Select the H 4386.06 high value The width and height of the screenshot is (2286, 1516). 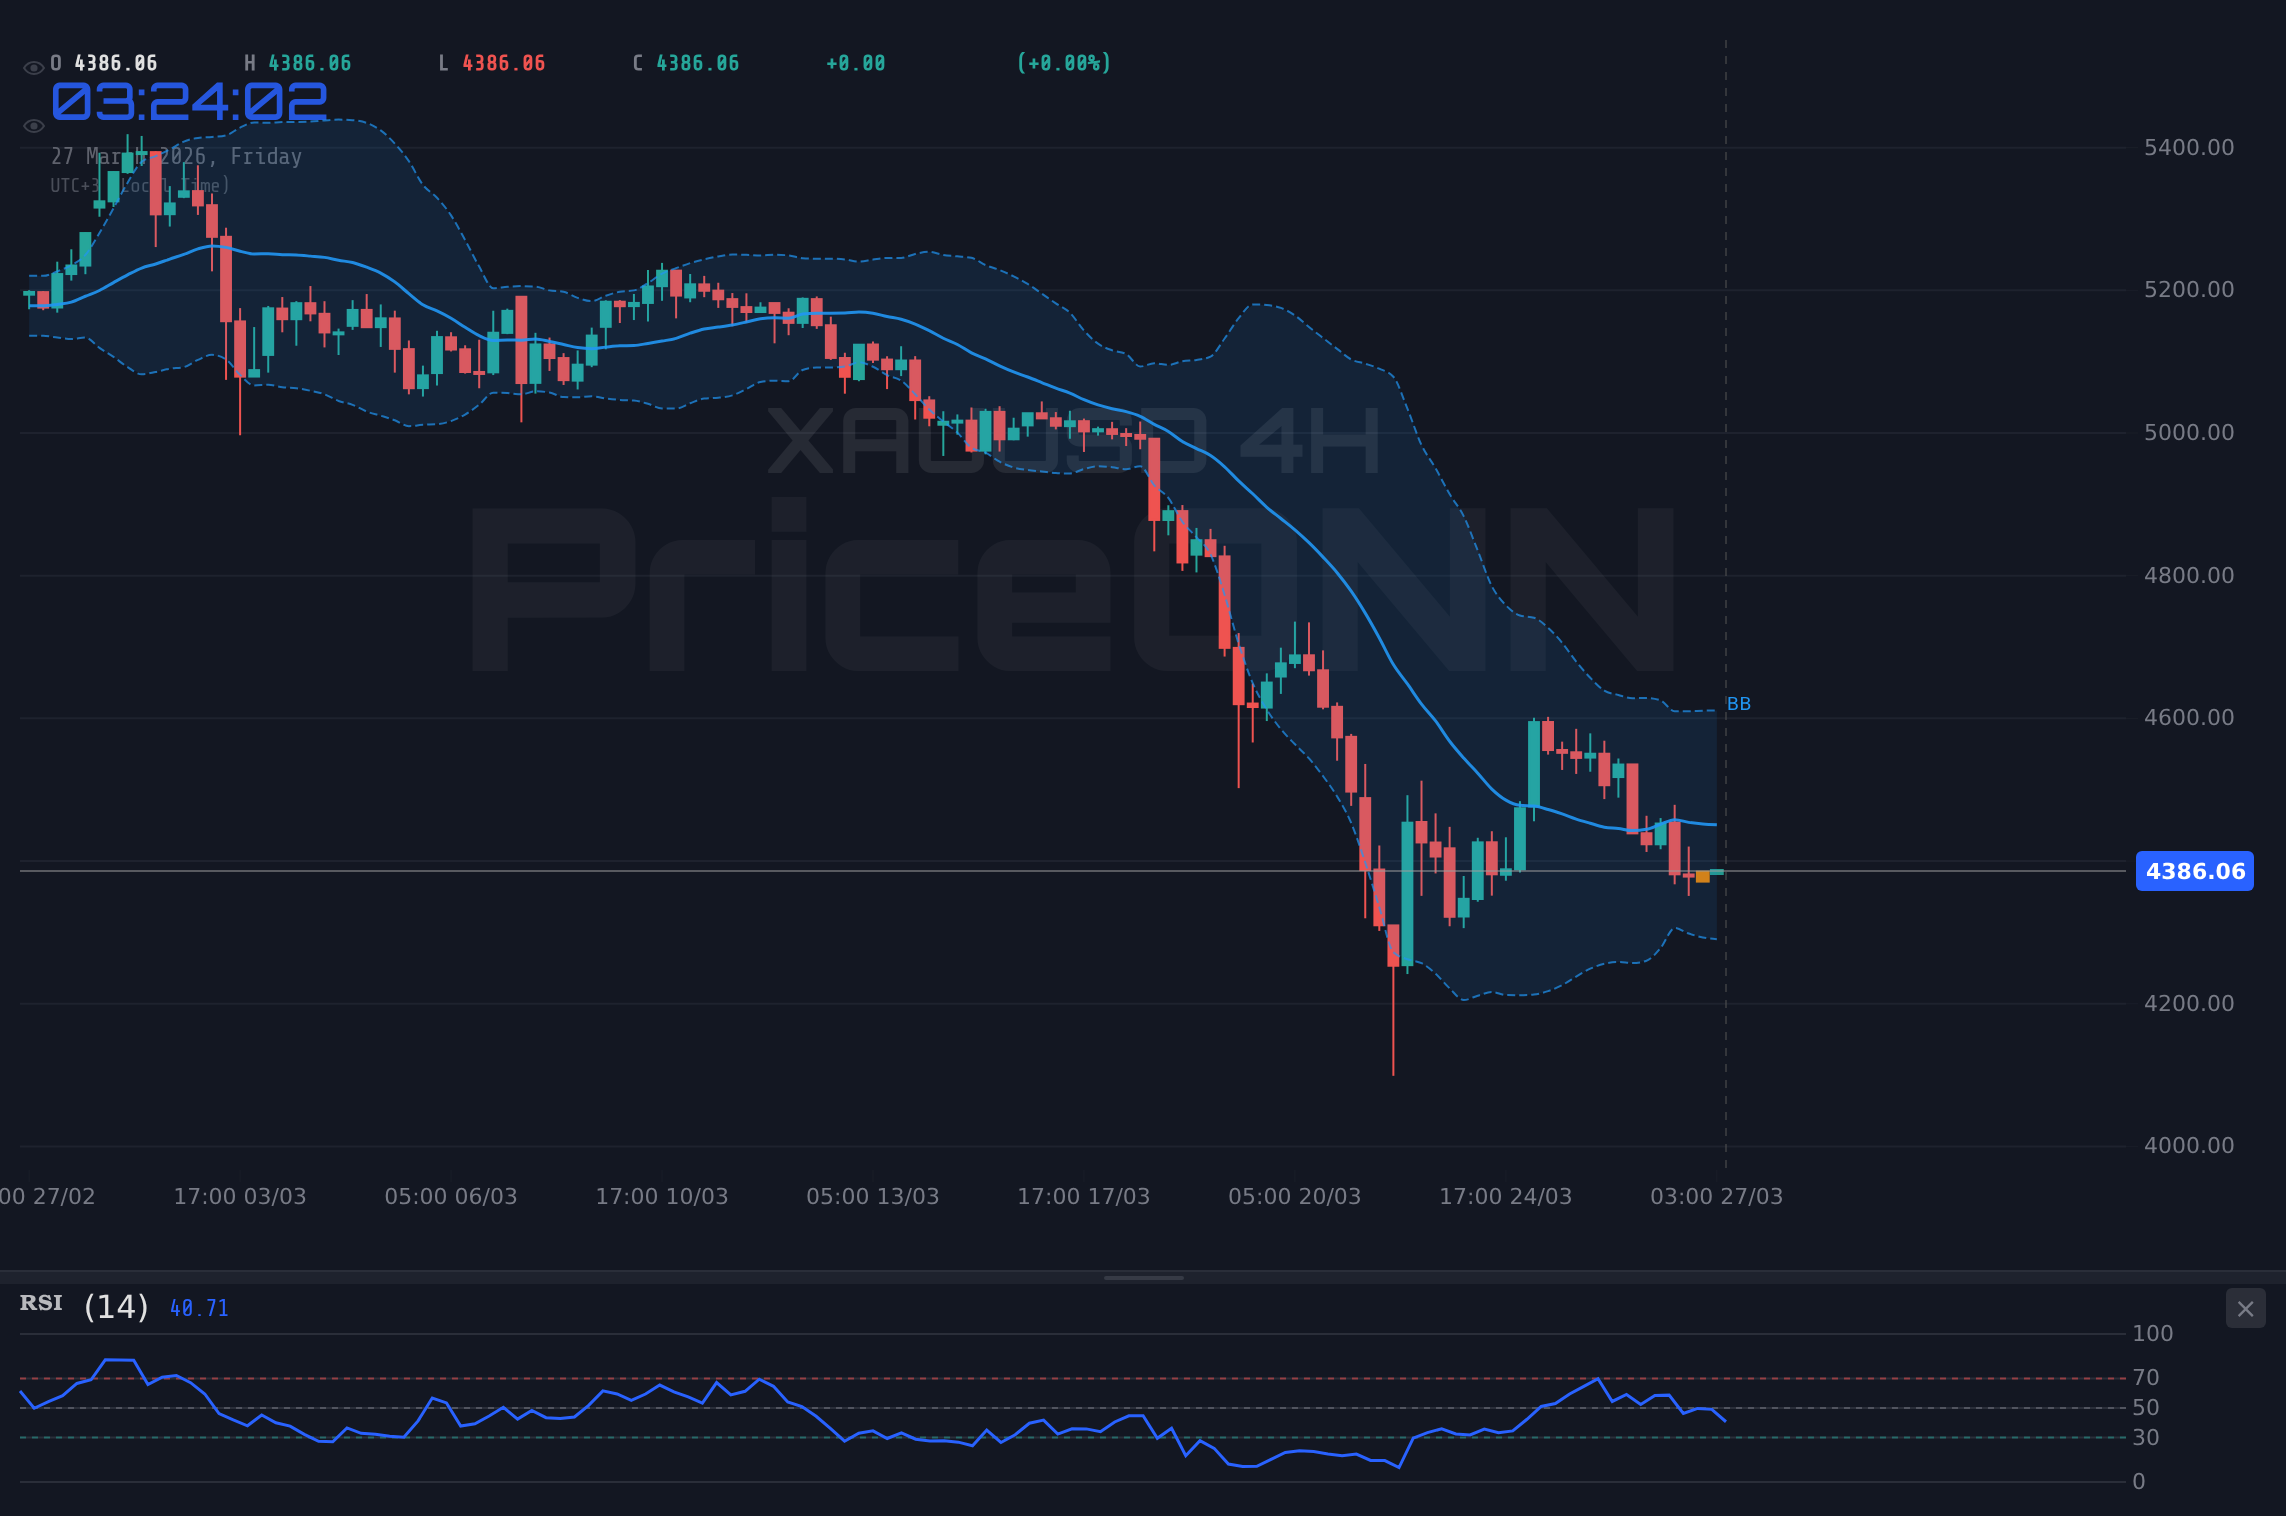[297, 62]
